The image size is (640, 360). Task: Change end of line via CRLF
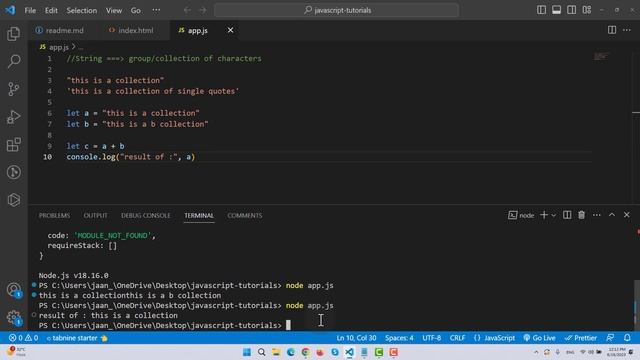[x=457, y=338]
